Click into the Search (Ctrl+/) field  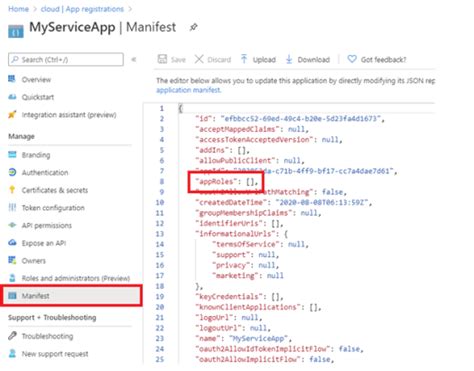(x=66, y=60)
